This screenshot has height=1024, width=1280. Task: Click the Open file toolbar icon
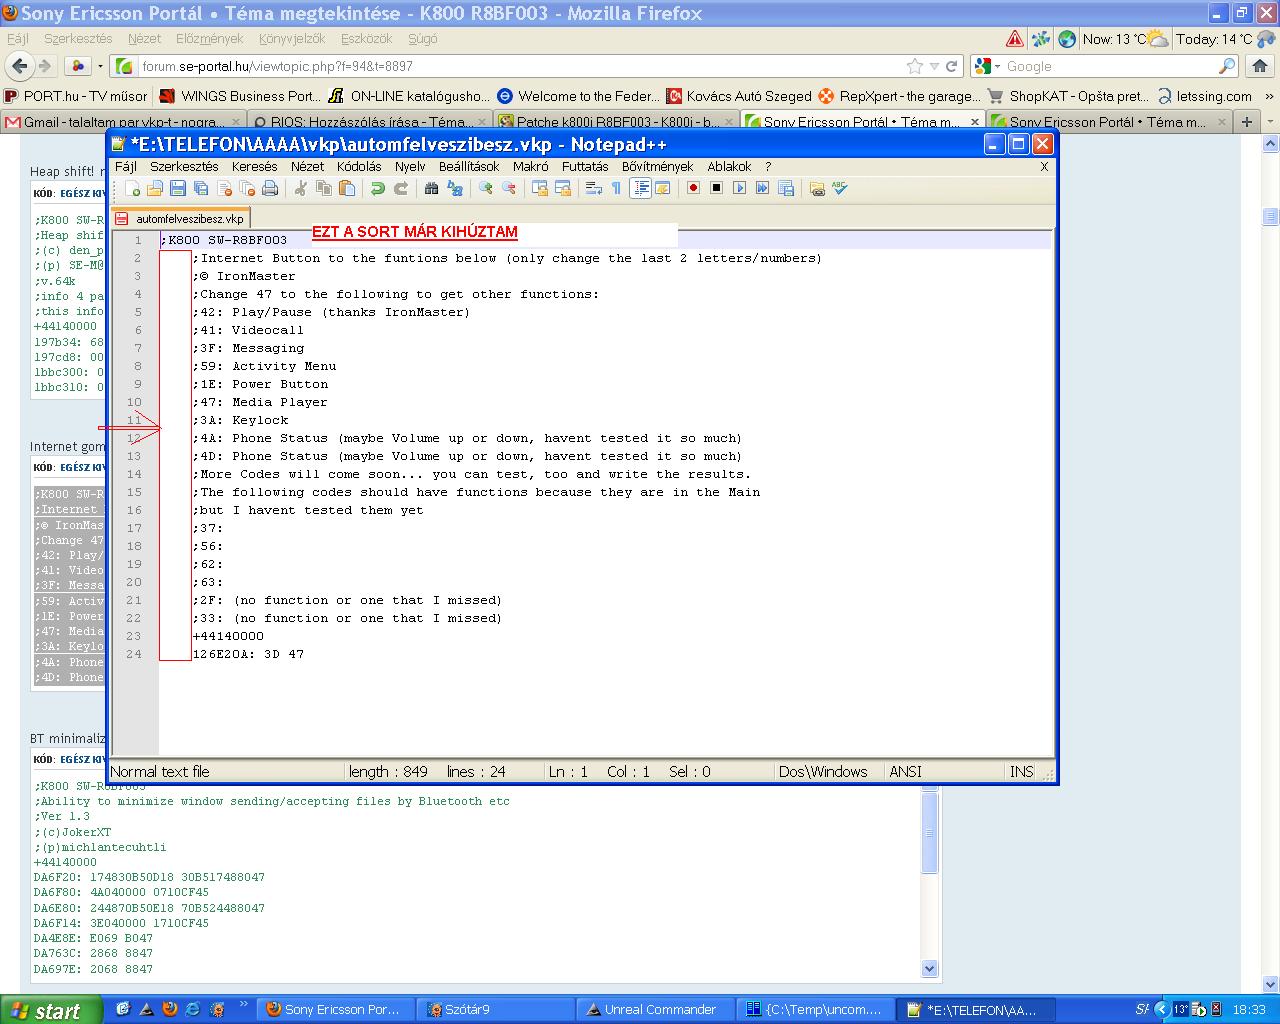coord(155,188)
